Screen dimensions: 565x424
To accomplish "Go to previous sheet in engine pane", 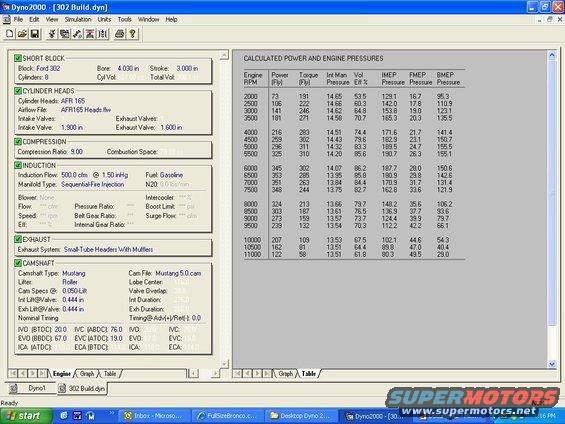I will (x=23, y=374).
